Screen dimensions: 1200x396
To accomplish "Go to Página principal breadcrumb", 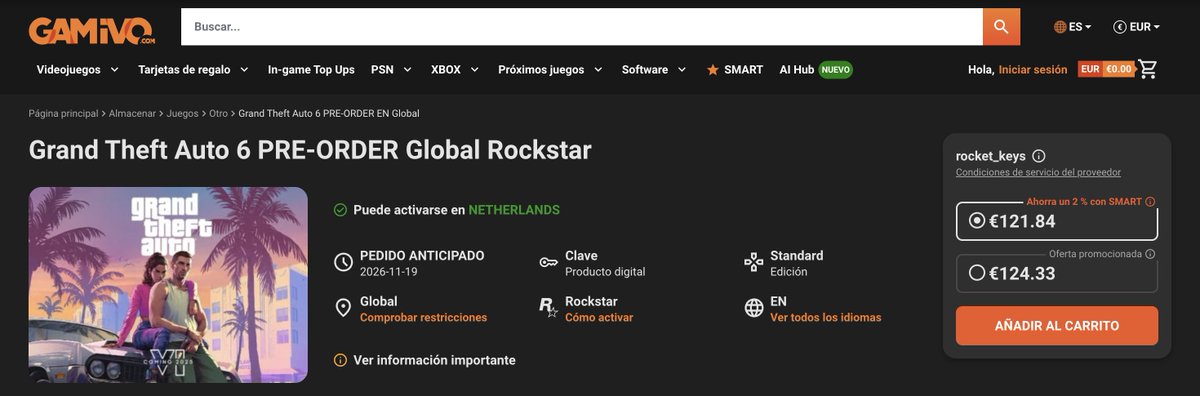I will (x=64, y=113).
